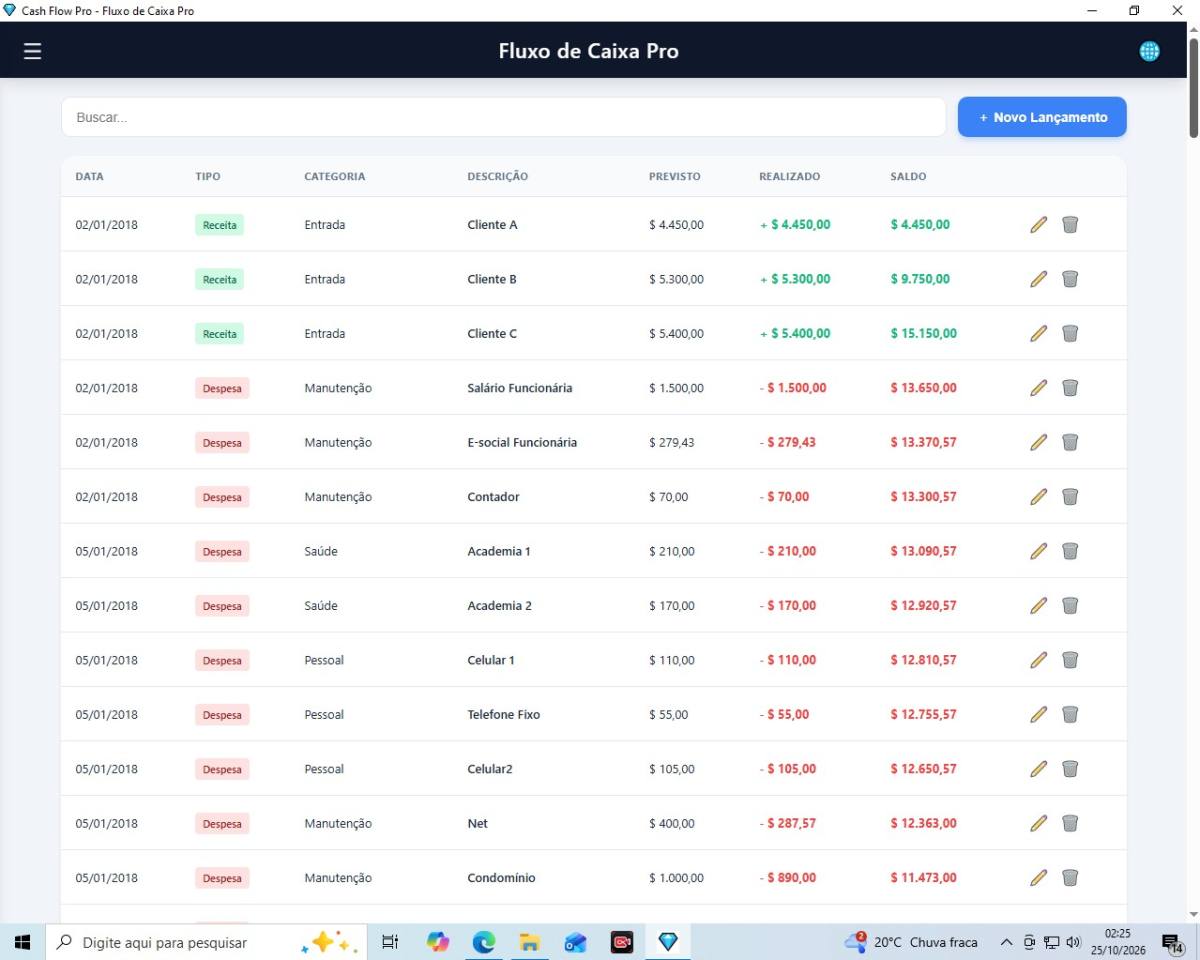Open the hamburger menu
1200x960 pixels.
pos(33,51)
